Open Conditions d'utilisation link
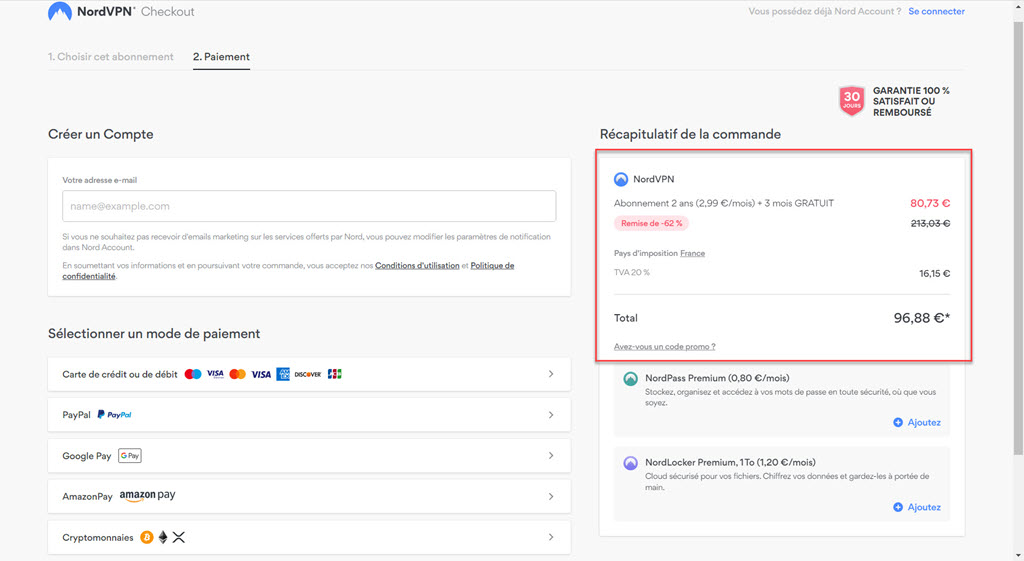 (417, 266)
